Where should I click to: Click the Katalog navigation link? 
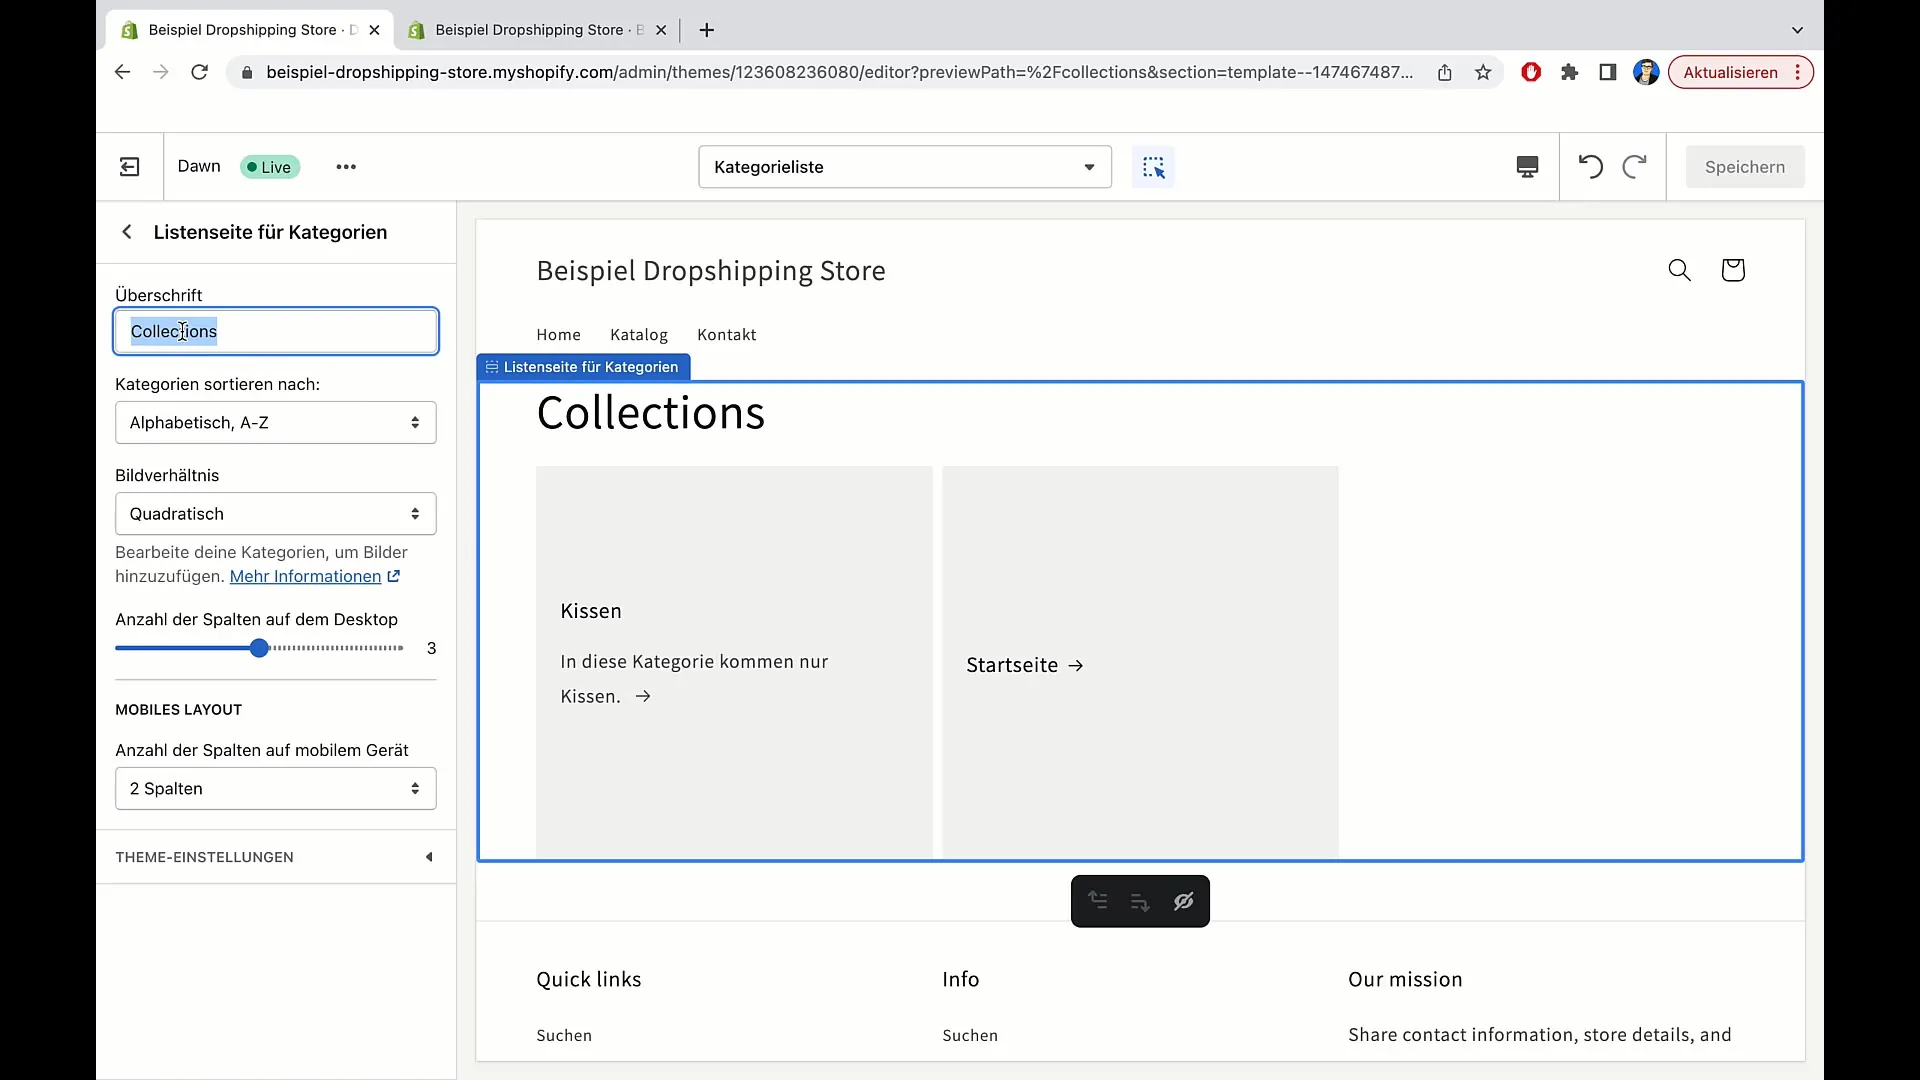(x=639, y=335)
